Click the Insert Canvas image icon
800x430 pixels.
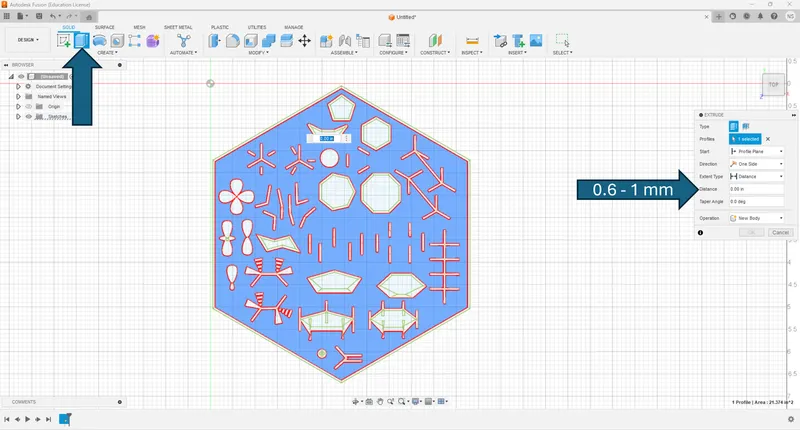coord(536,40)
